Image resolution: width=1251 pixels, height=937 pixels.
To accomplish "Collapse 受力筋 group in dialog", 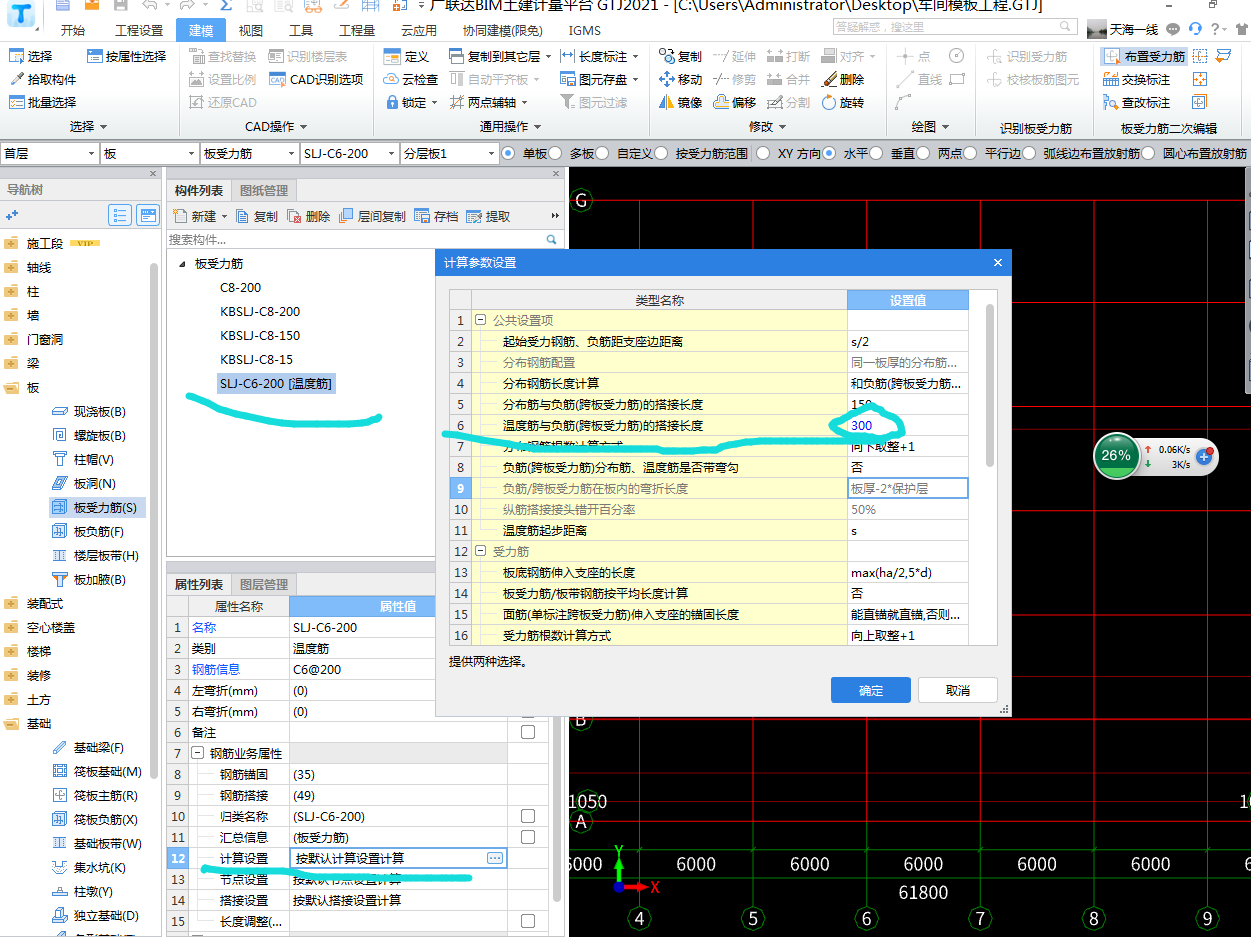I will [x=481, y=551].
